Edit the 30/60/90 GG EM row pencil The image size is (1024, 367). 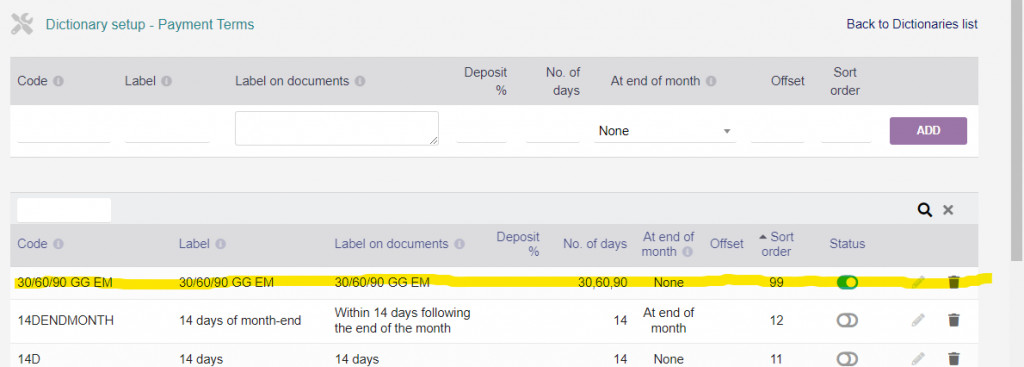918,282
